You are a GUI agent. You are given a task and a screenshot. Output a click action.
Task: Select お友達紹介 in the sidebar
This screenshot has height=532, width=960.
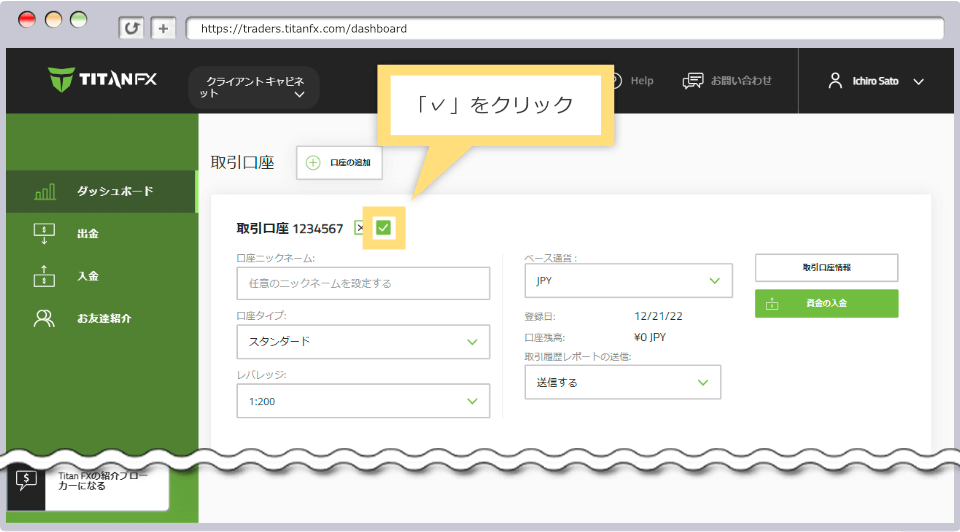pos(102,318)
